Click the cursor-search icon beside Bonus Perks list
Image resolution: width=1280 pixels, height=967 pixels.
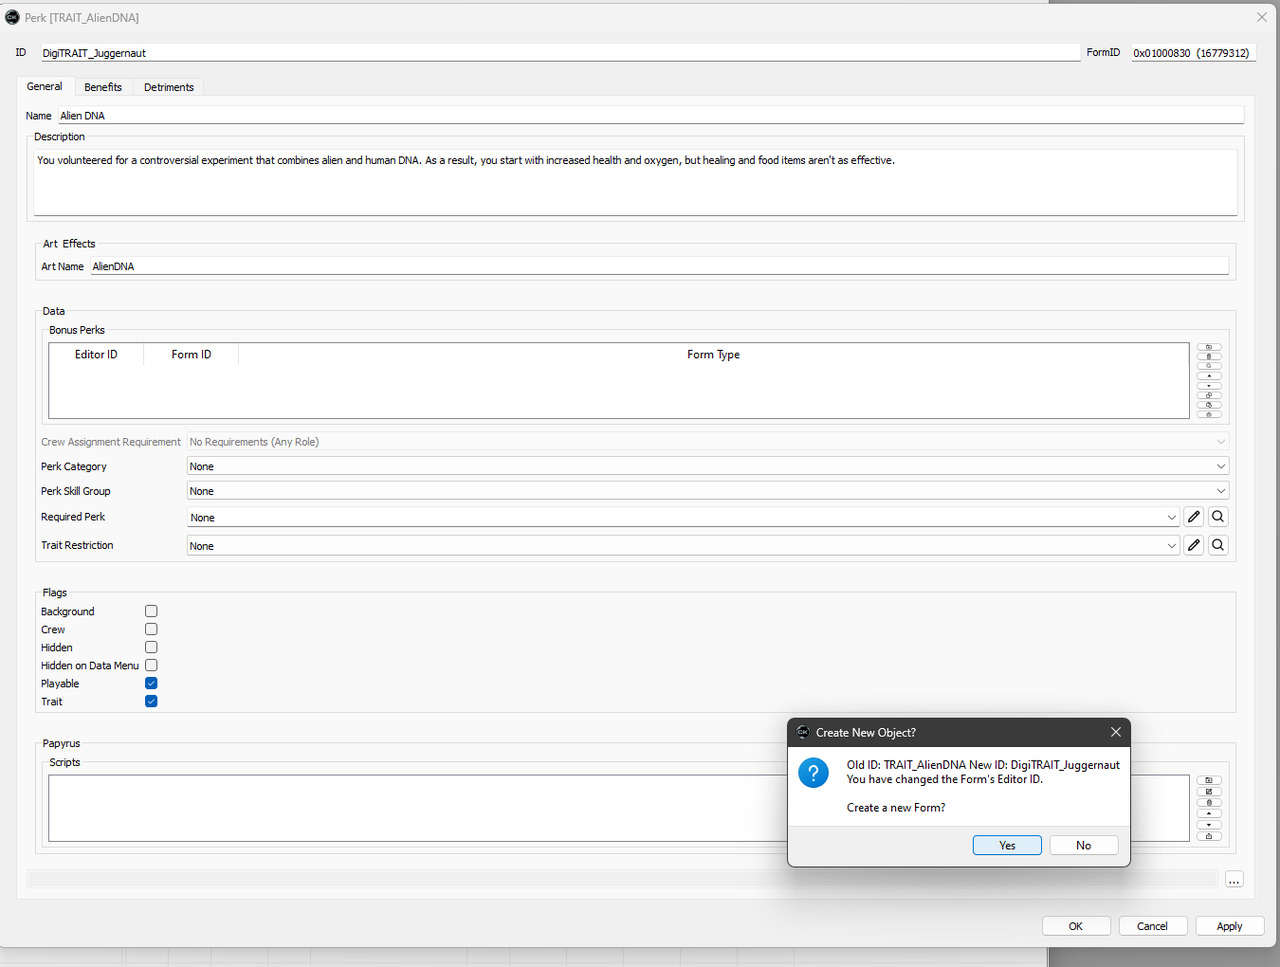point(1209,366)
